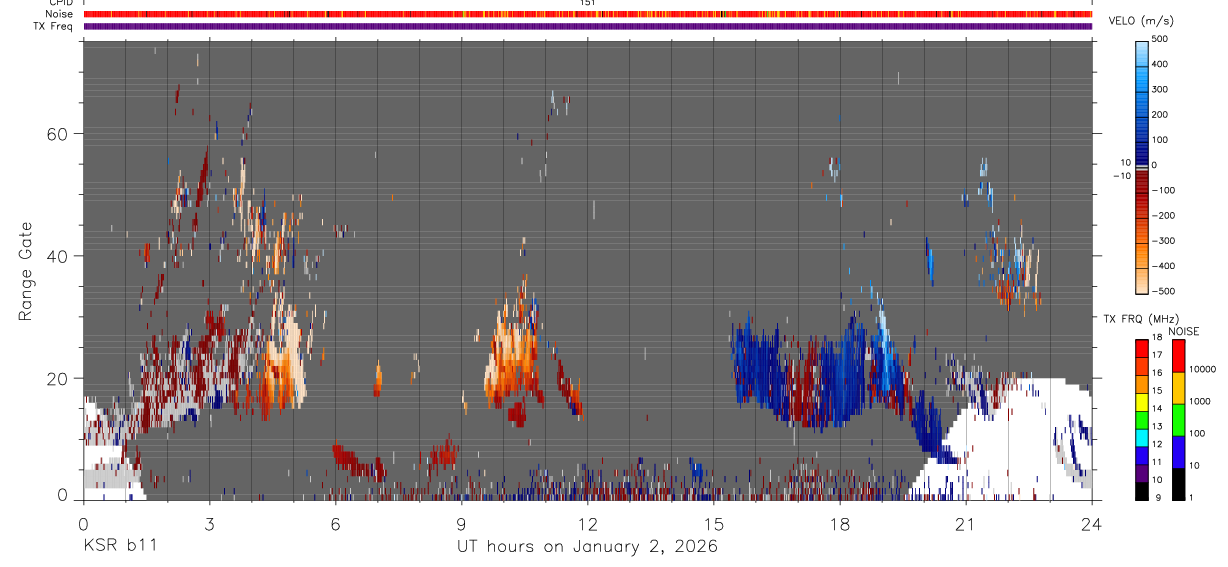This screenshot has width=1228, height=567.
Task: Click the velocity scale label '-300'
Action: (x=1164, y=241)
